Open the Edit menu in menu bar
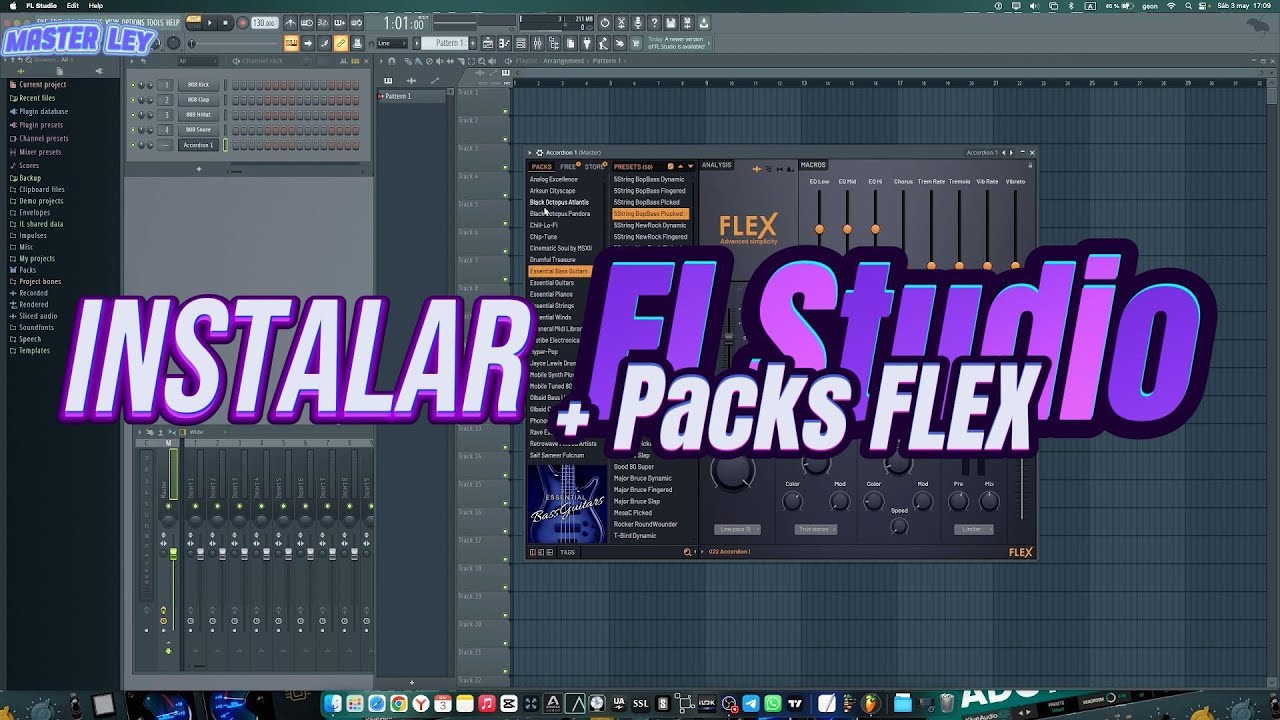 tap(73, 6)
